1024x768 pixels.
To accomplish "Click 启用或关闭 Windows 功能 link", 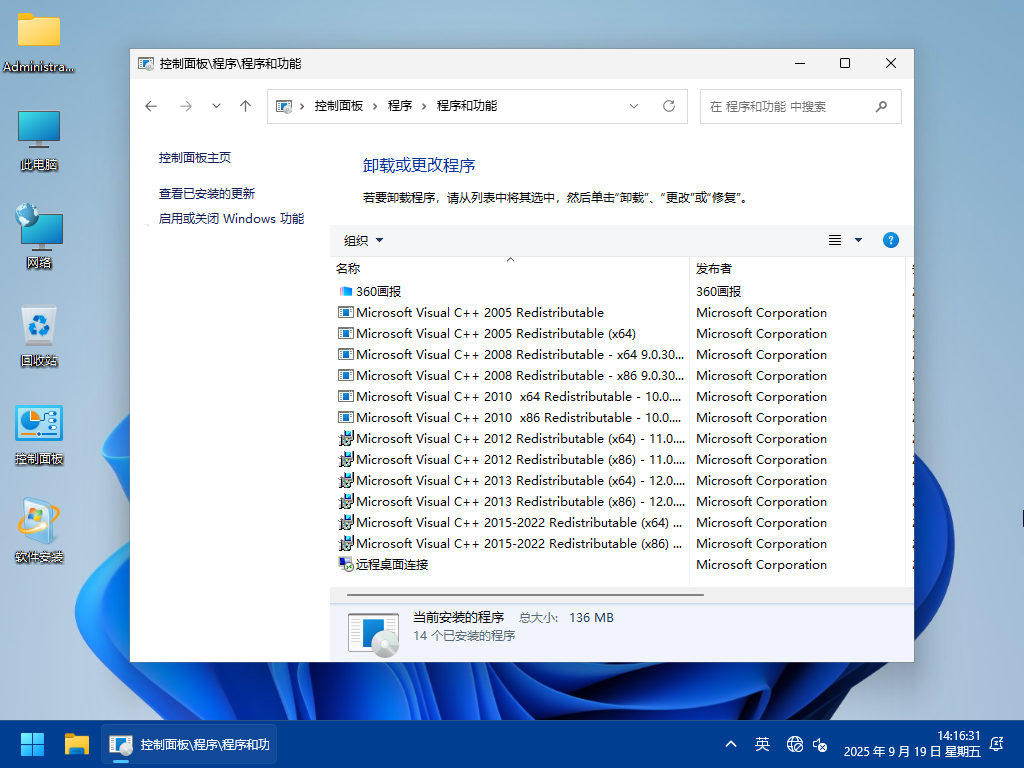I will 231,219.
